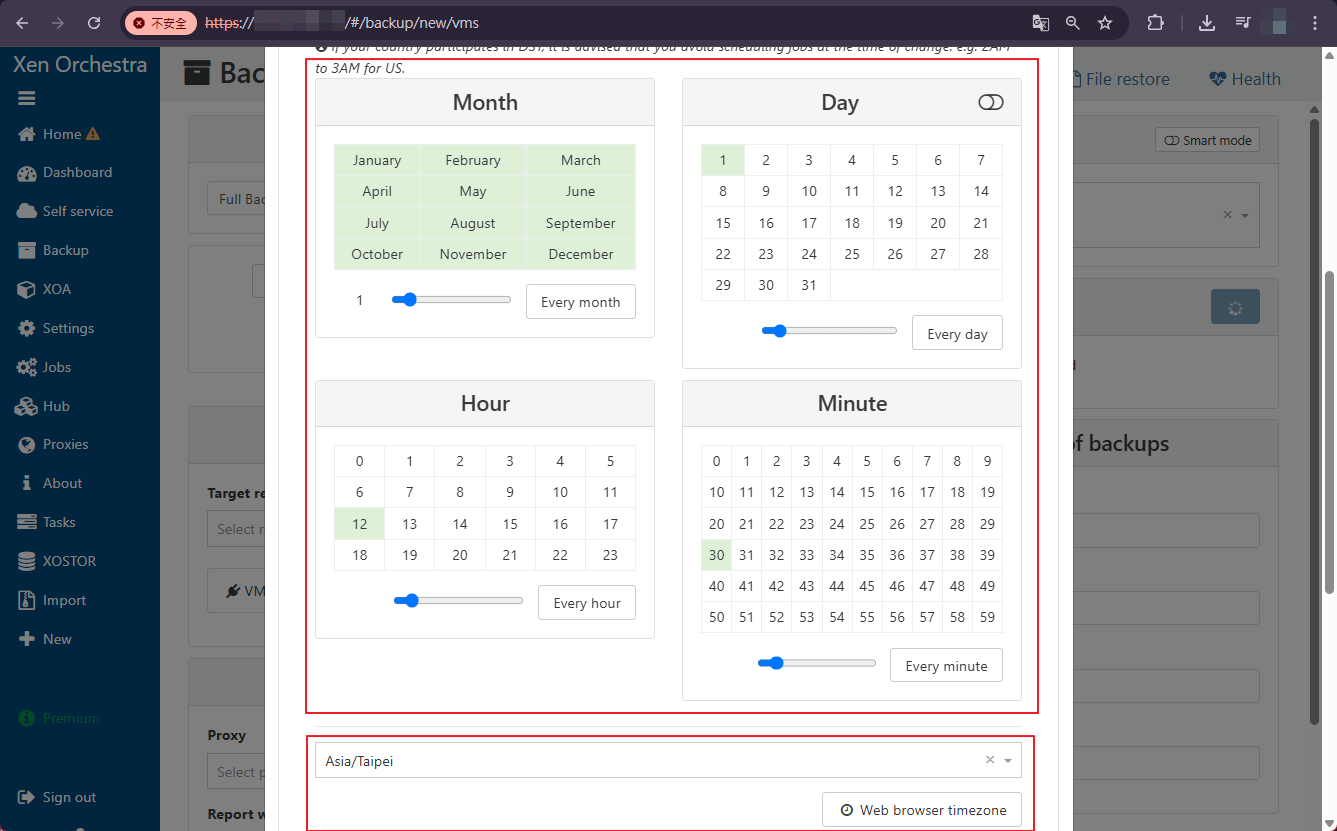Bookmark page with star icon
The width and height of the screenshot is (1337, 831).
(1105, 22)
